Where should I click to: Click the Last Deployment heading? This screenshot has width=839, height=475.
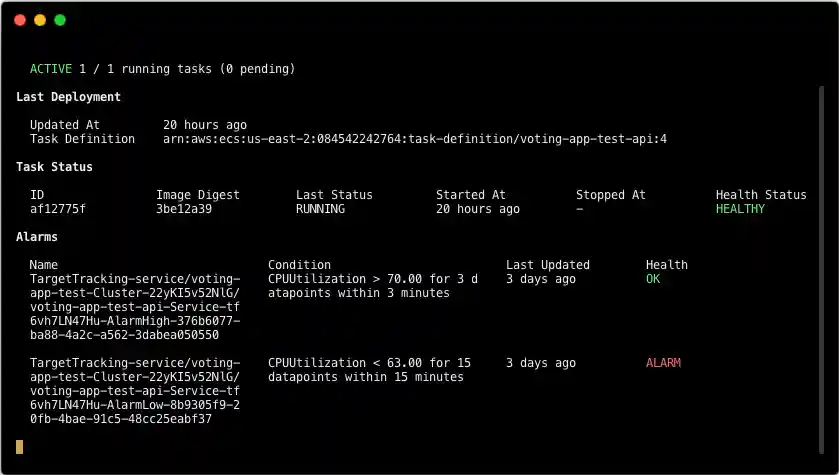(x=68, y=97)
